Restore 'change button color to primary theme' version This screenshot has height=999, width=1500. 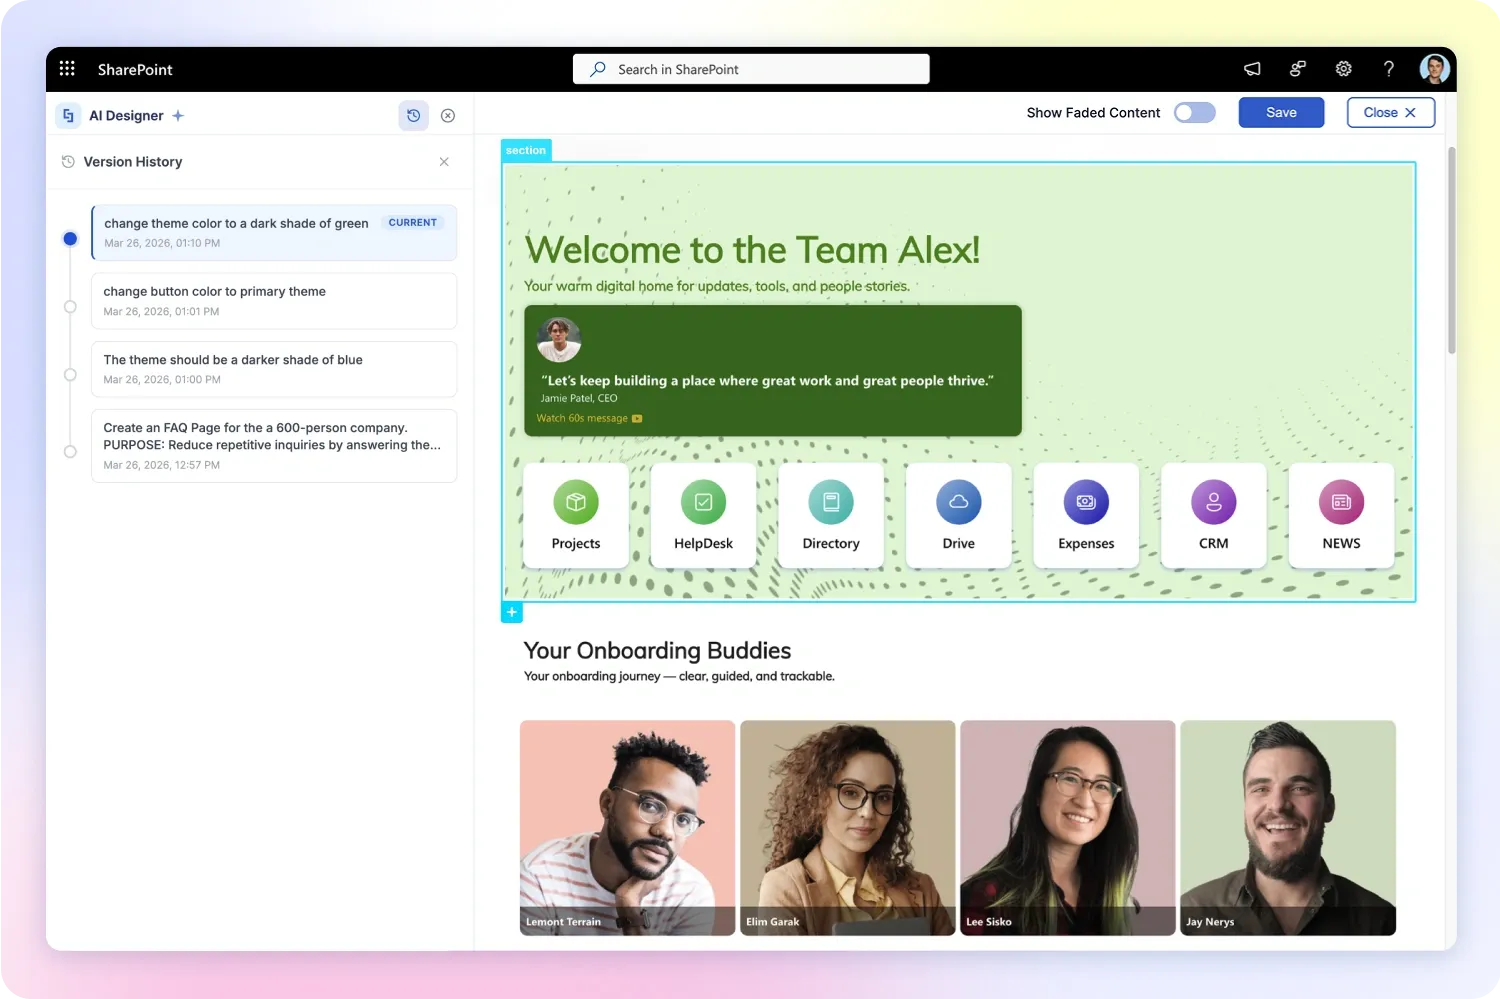click(x=274, y=301)
